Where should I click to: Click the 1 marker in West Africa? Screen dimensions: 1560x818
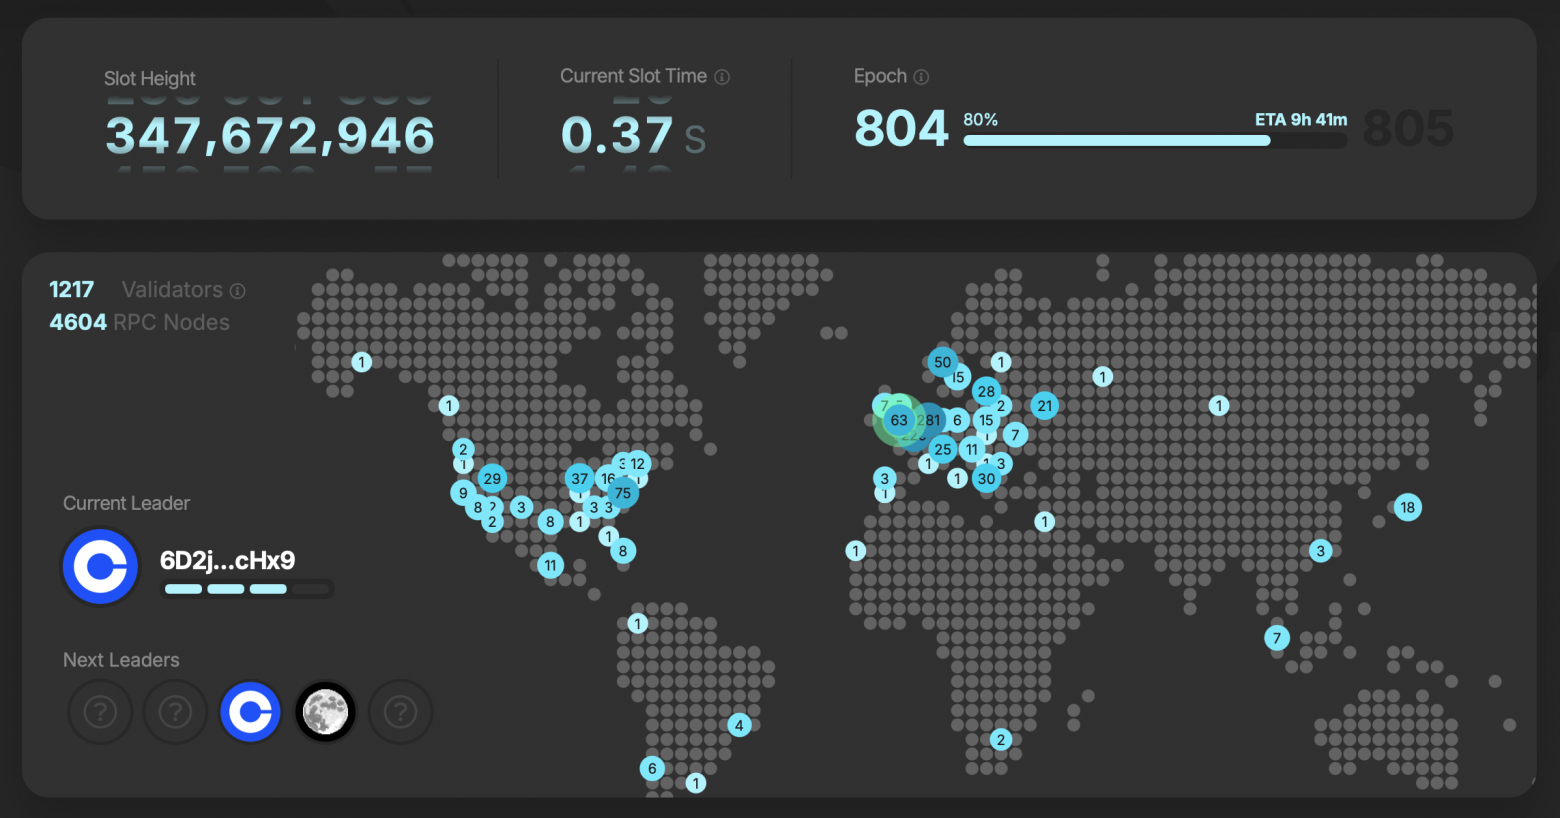click(856, 550)
